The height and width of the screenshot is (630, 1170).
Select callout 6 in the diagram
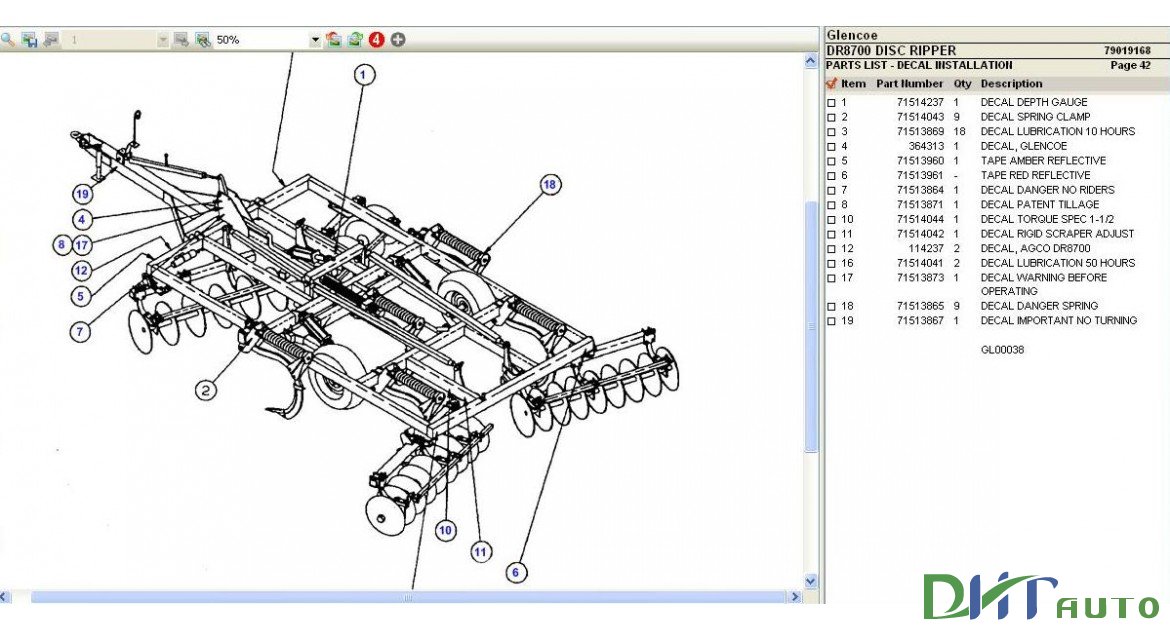(x=516, y=573)
